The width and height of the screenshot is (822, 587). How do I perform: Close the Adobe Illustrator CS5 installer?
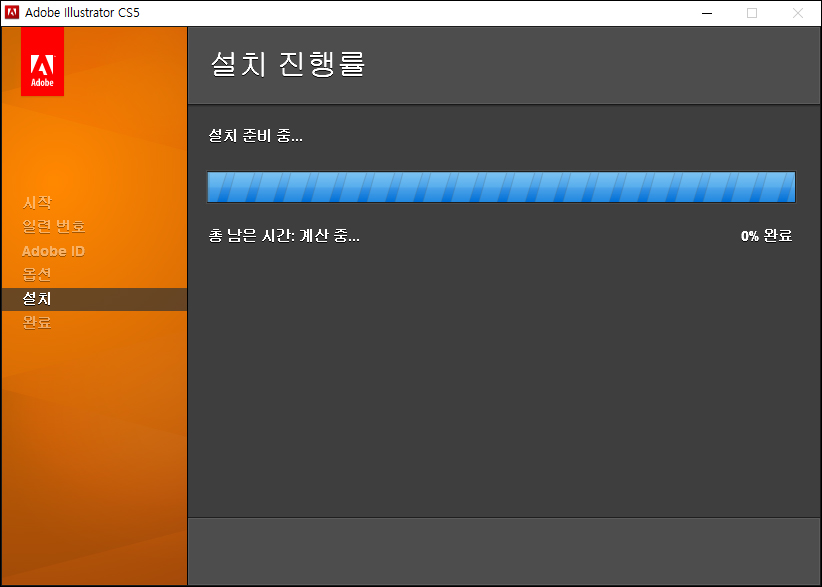coord(797,13)
